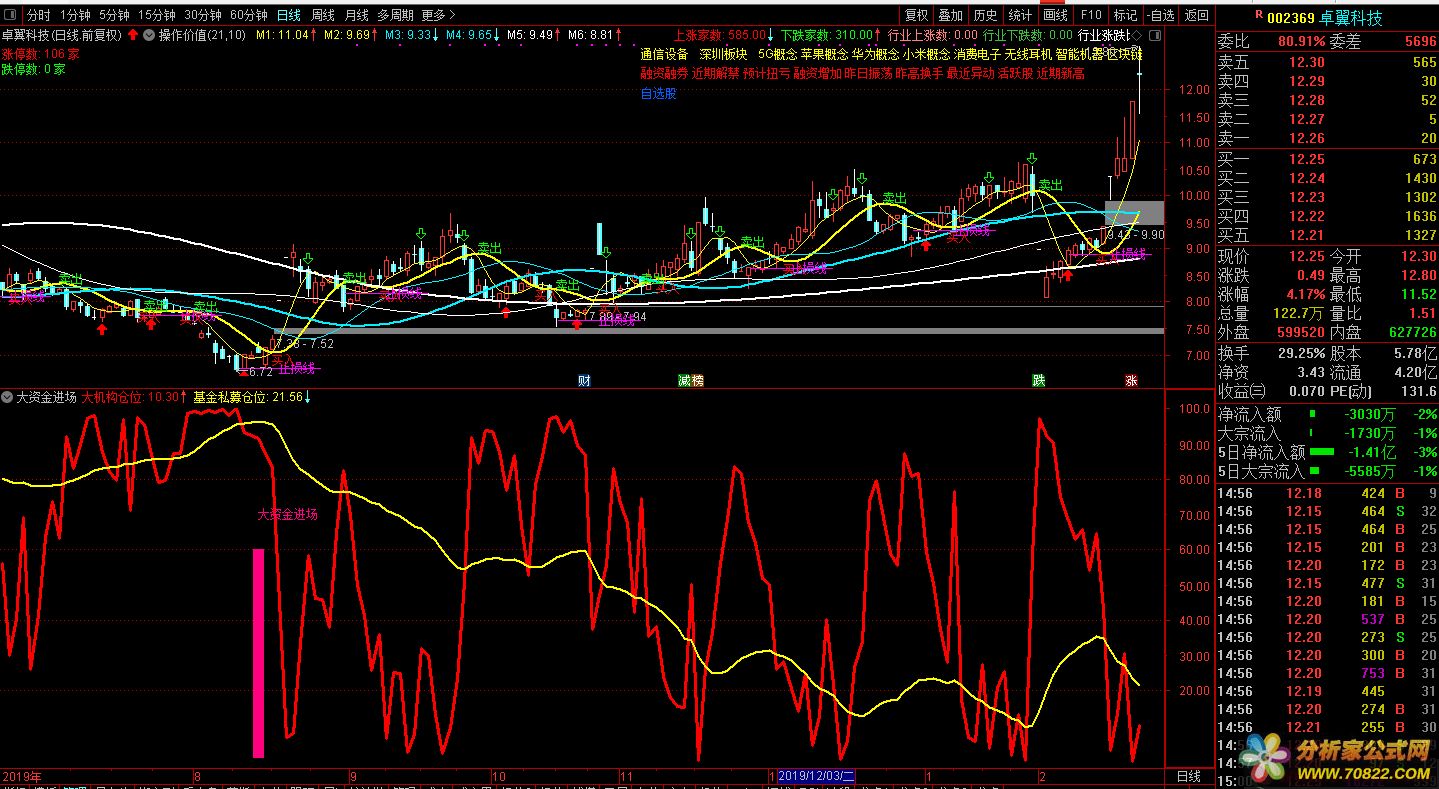Select the 30分钟 period tab
The image size is (1439, 789).
[x=203, y=15]
